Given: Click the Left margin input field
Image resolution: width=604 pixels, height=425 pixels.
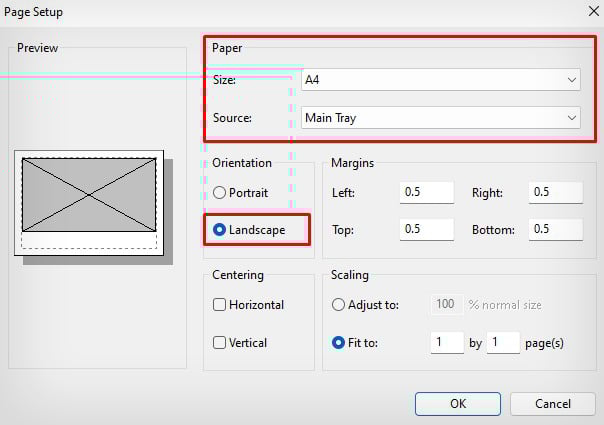Looking at the screenshot, I should pos(427,192).
